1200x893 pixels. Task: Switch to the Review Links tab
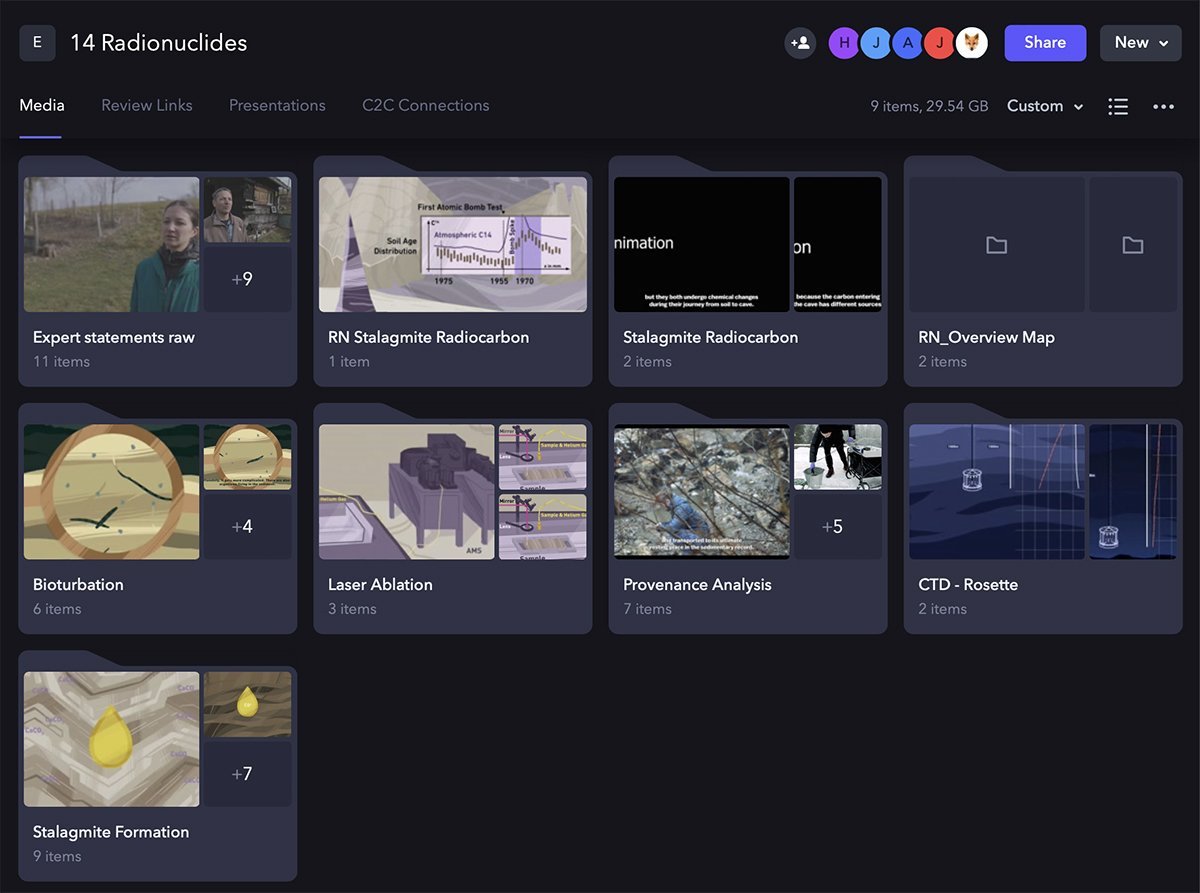147,105
